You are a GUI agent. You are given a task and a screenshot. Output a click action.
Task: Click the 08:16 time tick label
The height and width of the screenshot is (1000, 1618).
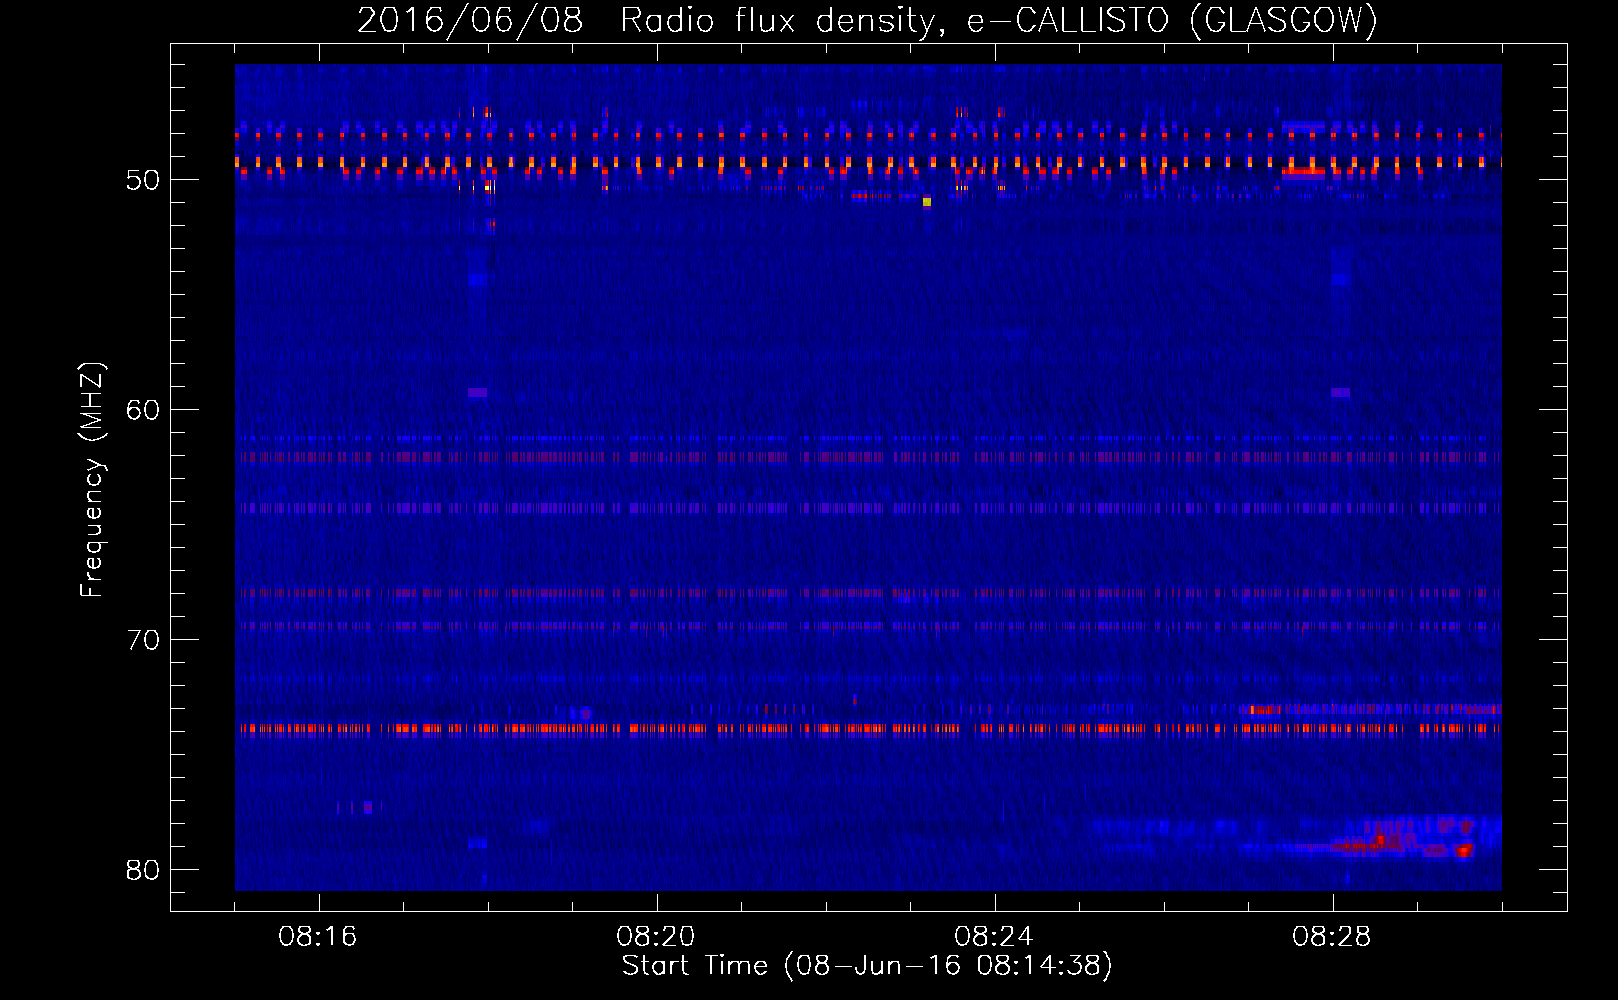point(318,937)
